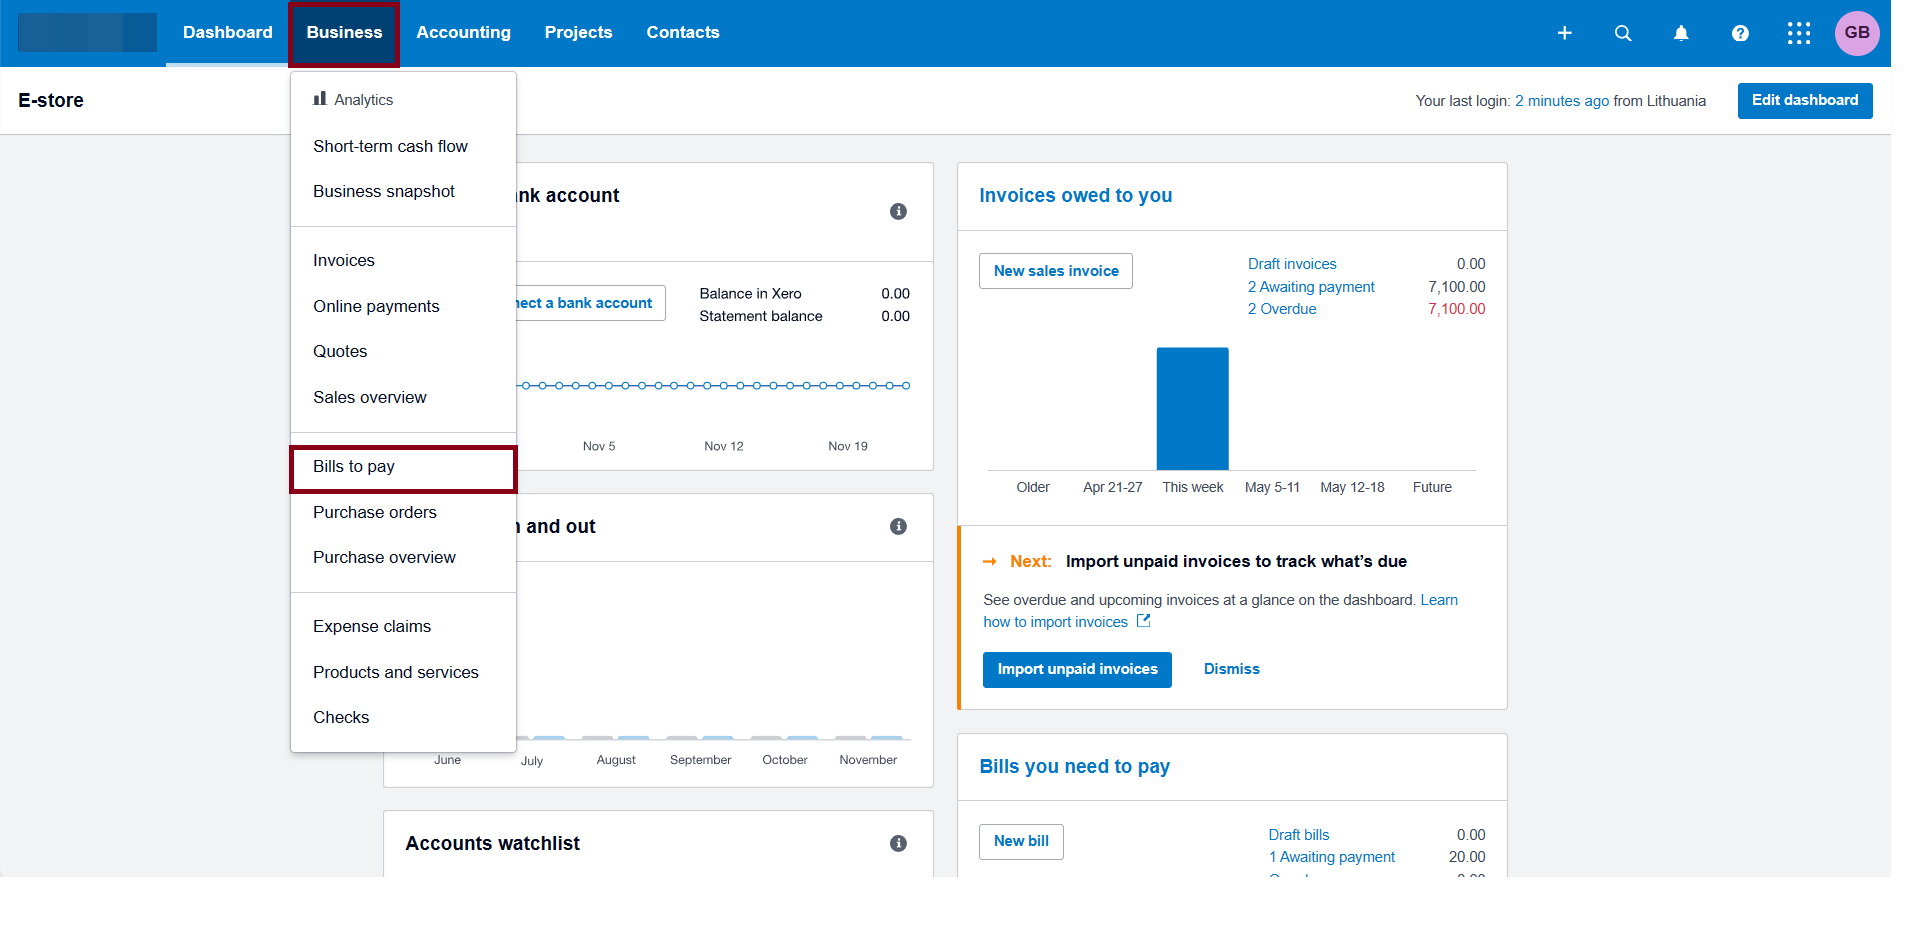Select Purchase overview

click(x=403, y=557)
